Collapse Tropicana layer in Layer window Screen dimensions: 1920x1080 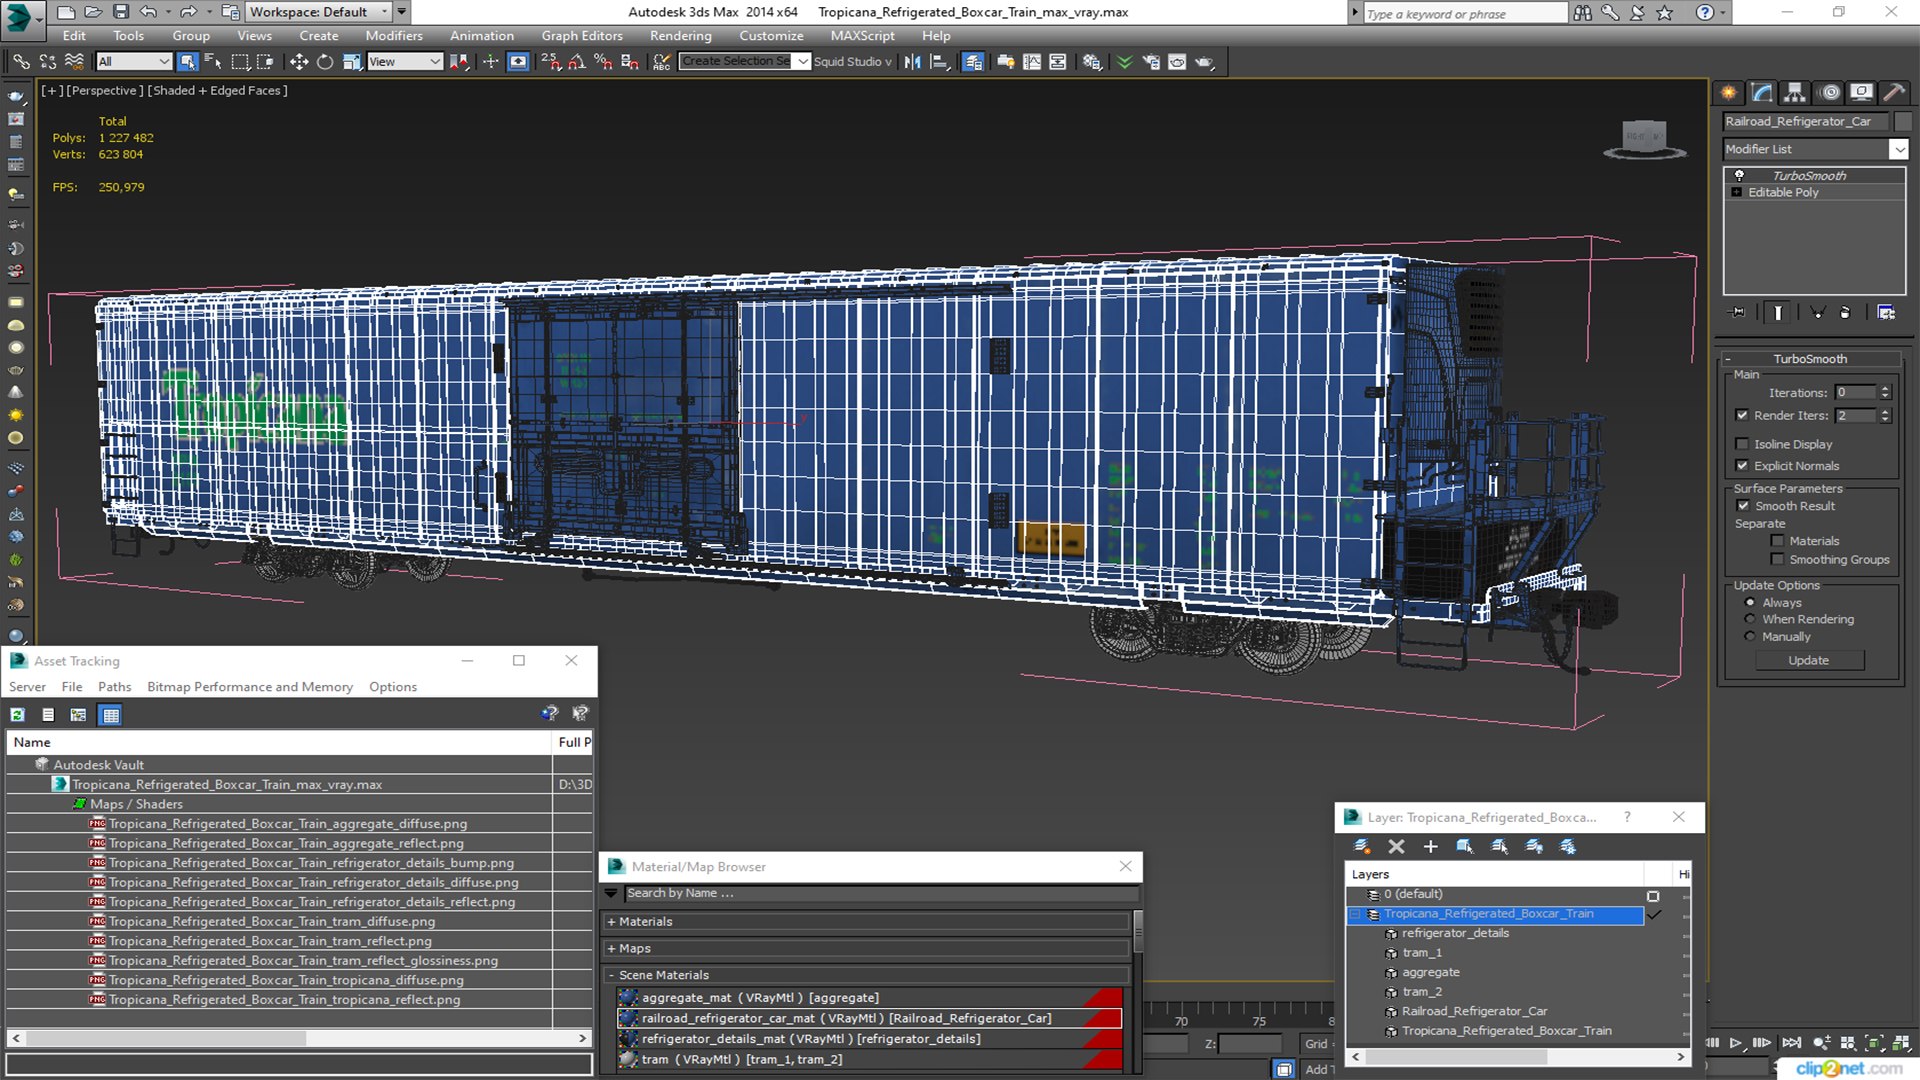(1355, 914)
